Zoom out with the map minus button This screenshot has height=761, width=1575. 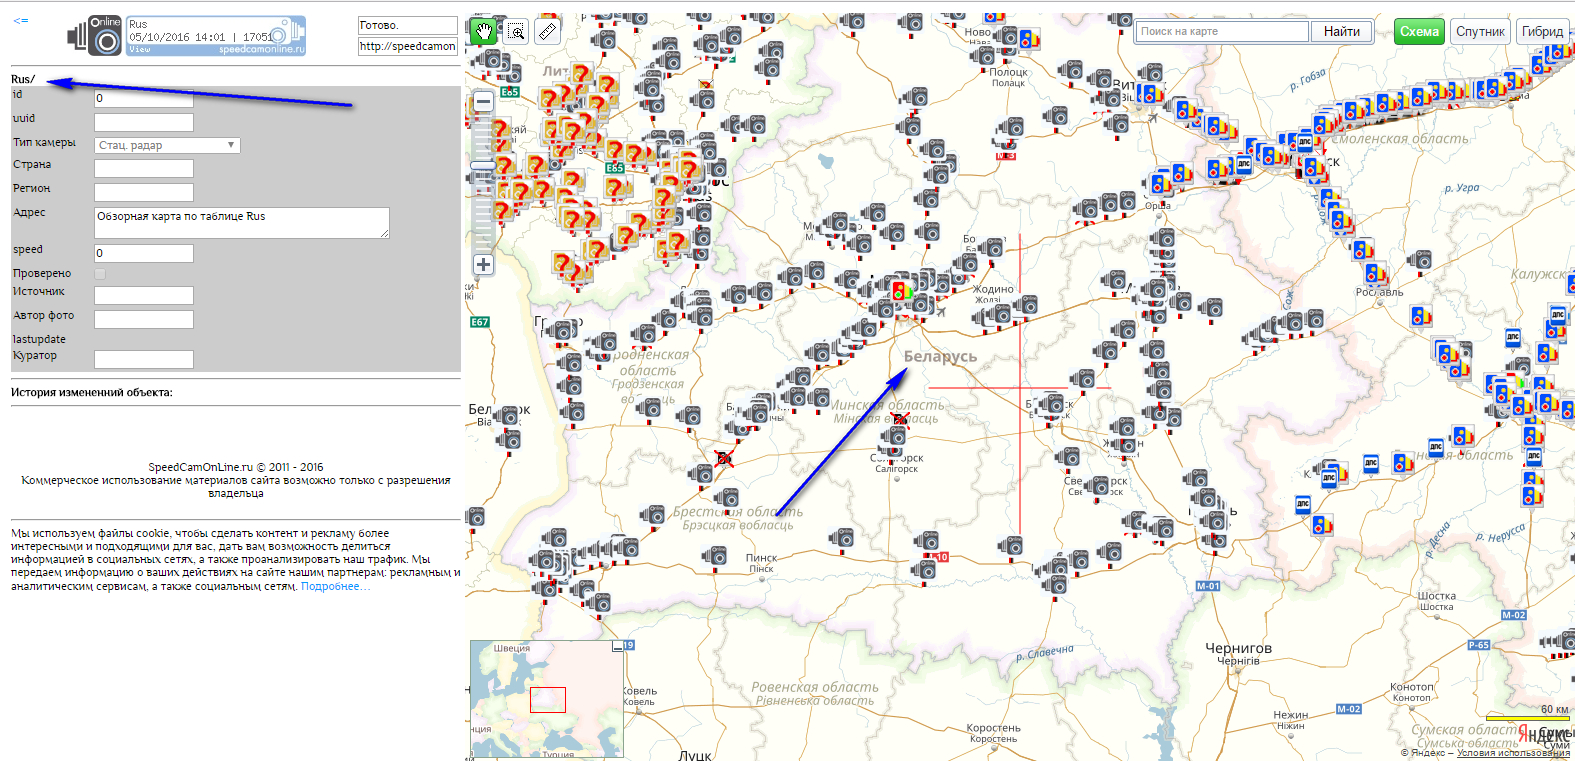pyautogui.click(x=483, y=101)
